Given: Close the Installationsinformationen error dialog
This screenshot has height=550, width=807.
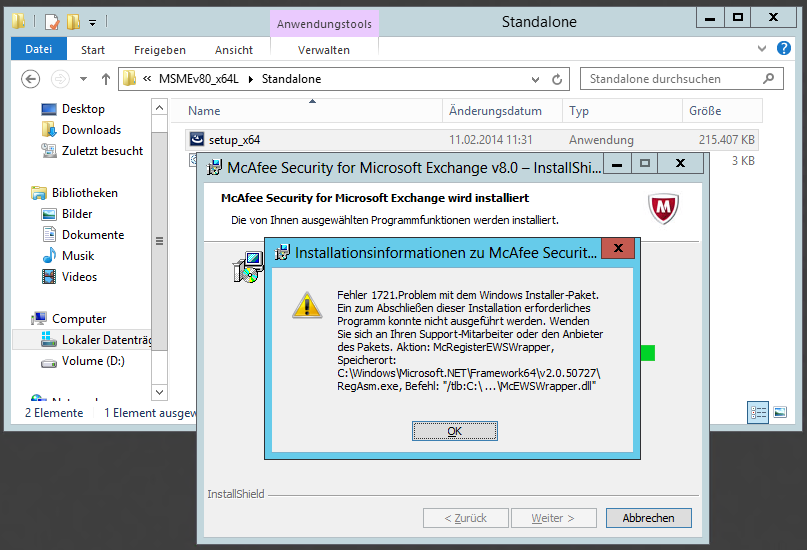Looking at the screenshot, I should pos(618,249).
